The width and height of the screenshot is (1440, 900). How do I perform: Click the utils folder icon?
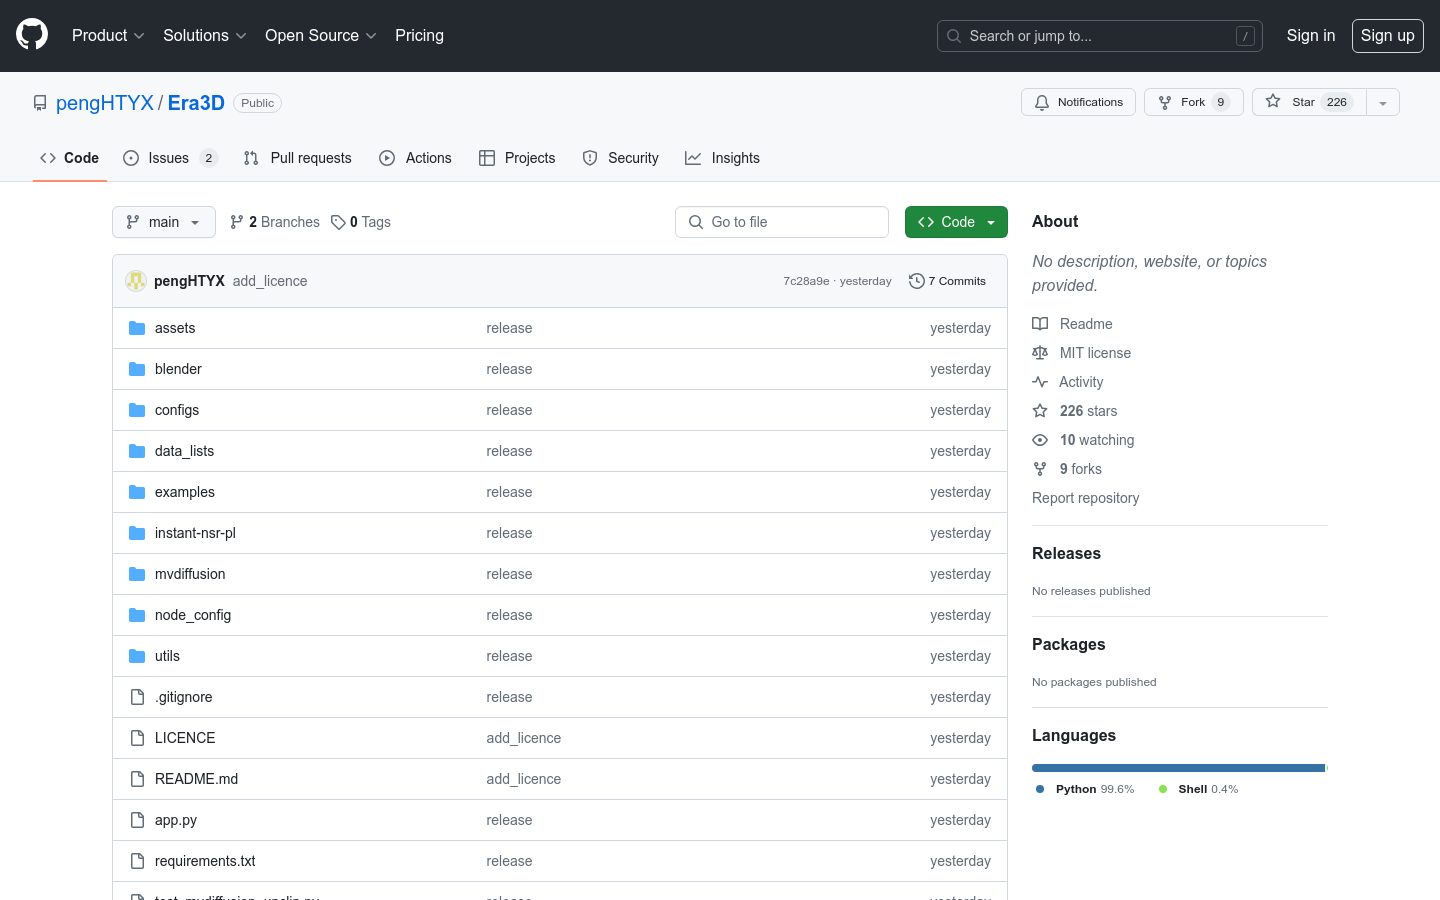[137, 656]
